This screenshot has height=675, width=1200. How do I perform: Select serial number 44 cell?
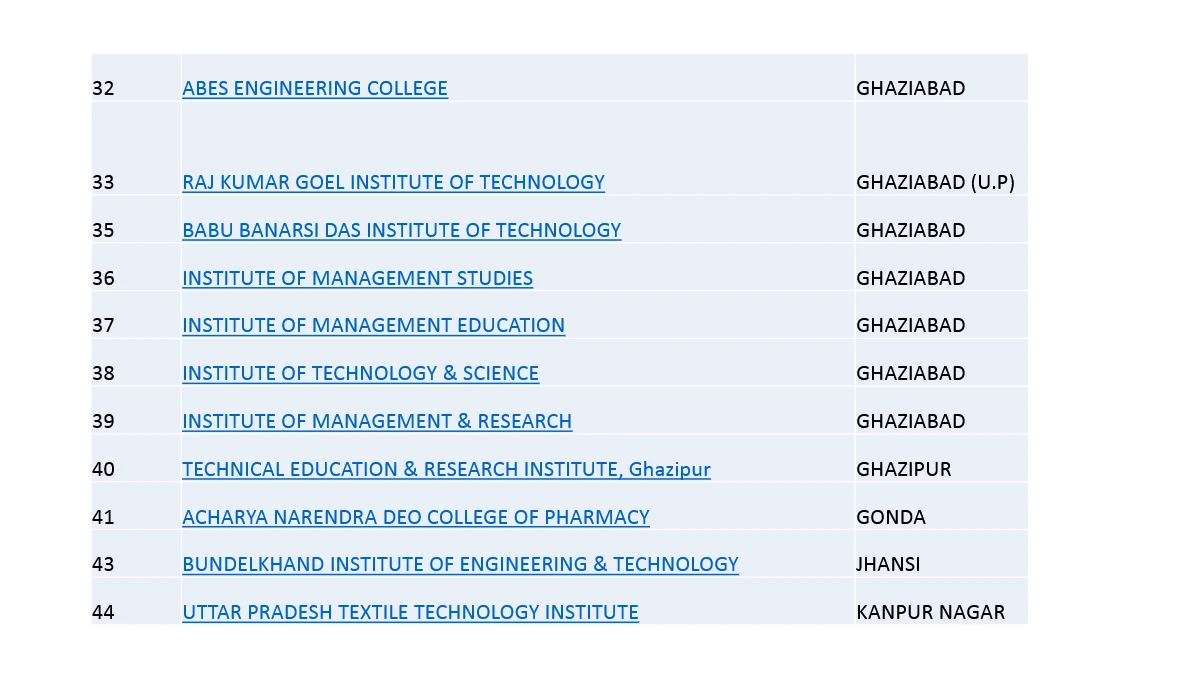click(104, 612)
